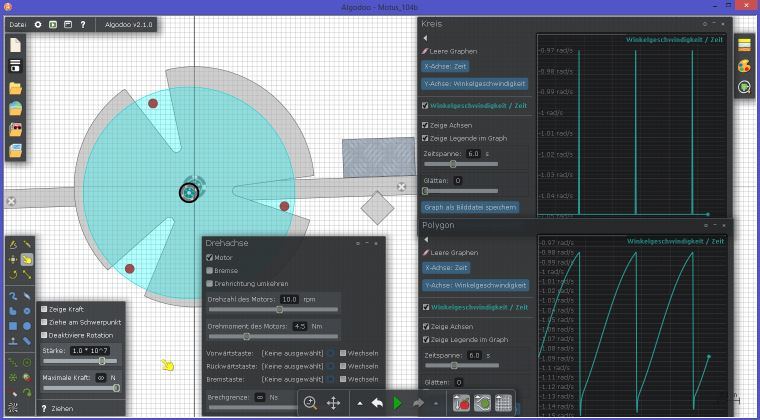Select the Knife cut tool
The width and height of the screenshot is (760, 420).
pyautogui.click(x=27, y=245)
